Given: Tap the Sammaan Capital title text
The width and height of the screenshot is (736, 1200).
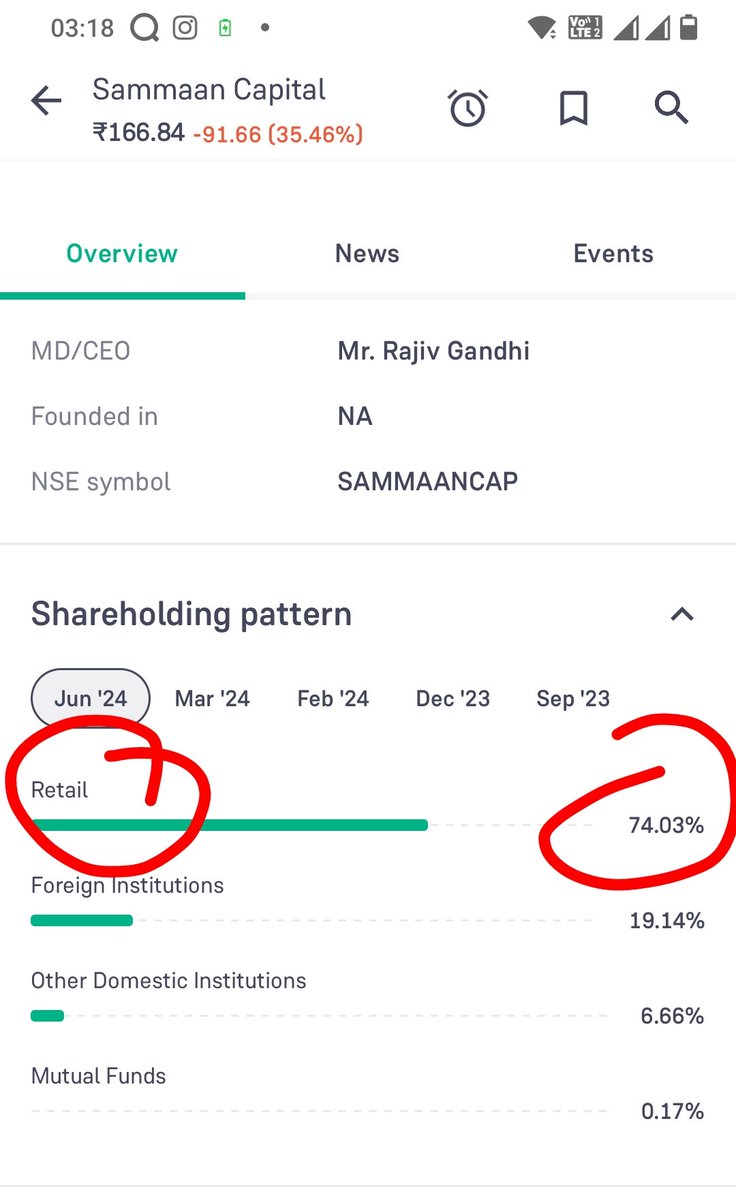Looking at the screenshot, I should (x=209, y=89).
